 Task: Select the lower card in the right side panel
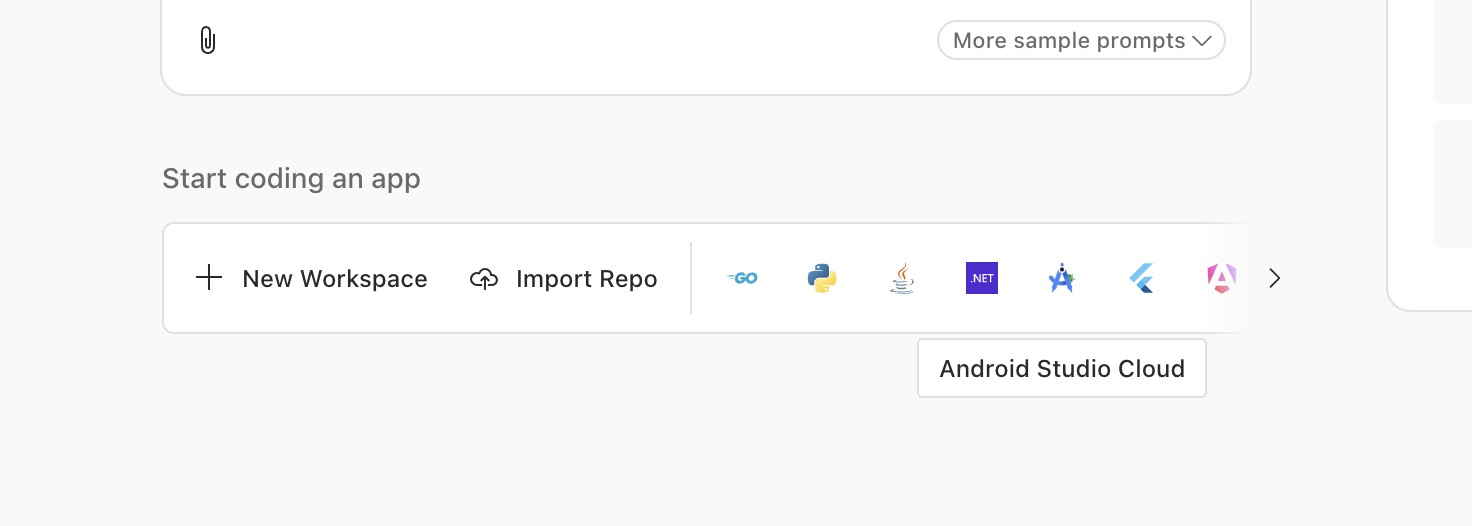tap(1453, 184)
